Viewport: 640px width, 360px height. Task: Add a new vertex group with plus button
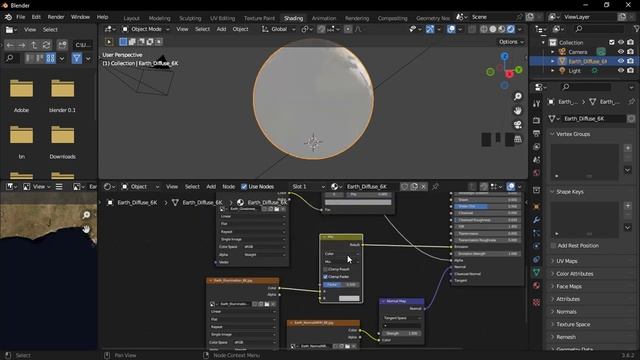628,148
